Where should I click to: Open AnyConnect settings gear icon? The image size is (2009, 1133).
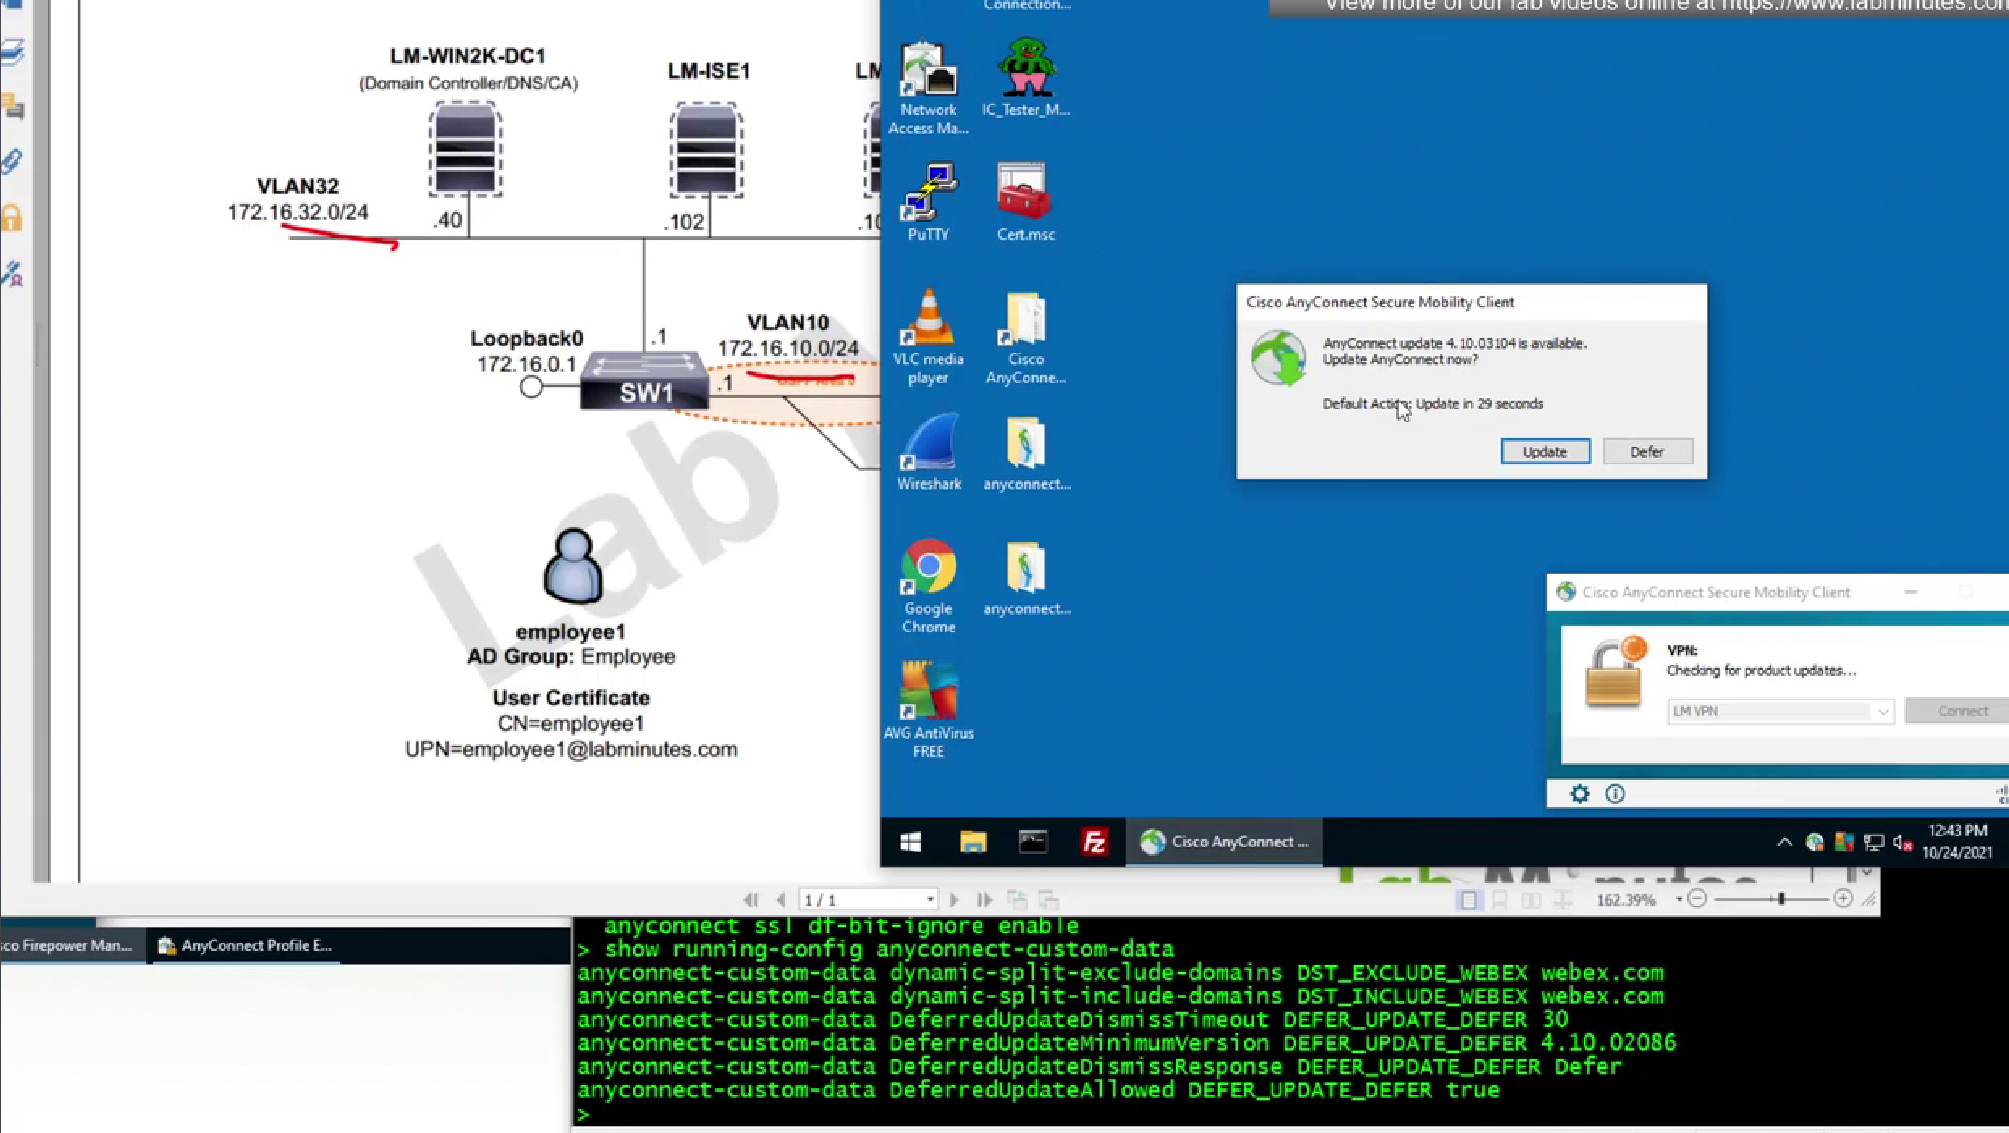click(x=1579, y=794)
